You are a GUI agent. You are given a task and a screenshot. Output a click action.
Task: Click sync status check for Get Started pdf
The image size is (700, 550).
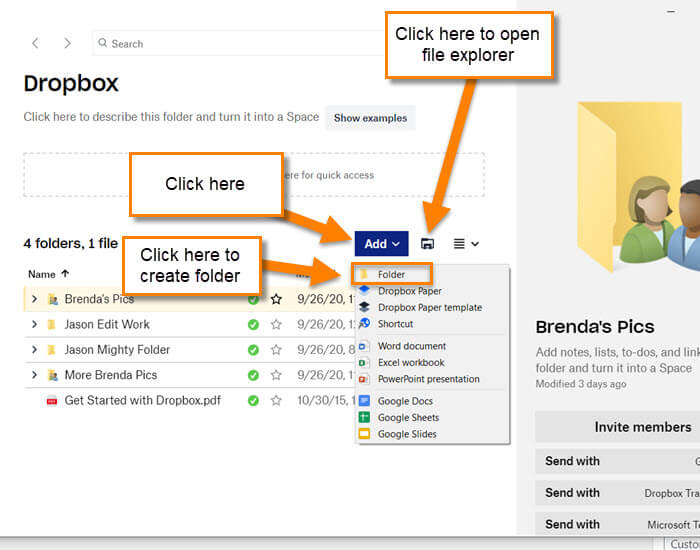tap(253, 401)
